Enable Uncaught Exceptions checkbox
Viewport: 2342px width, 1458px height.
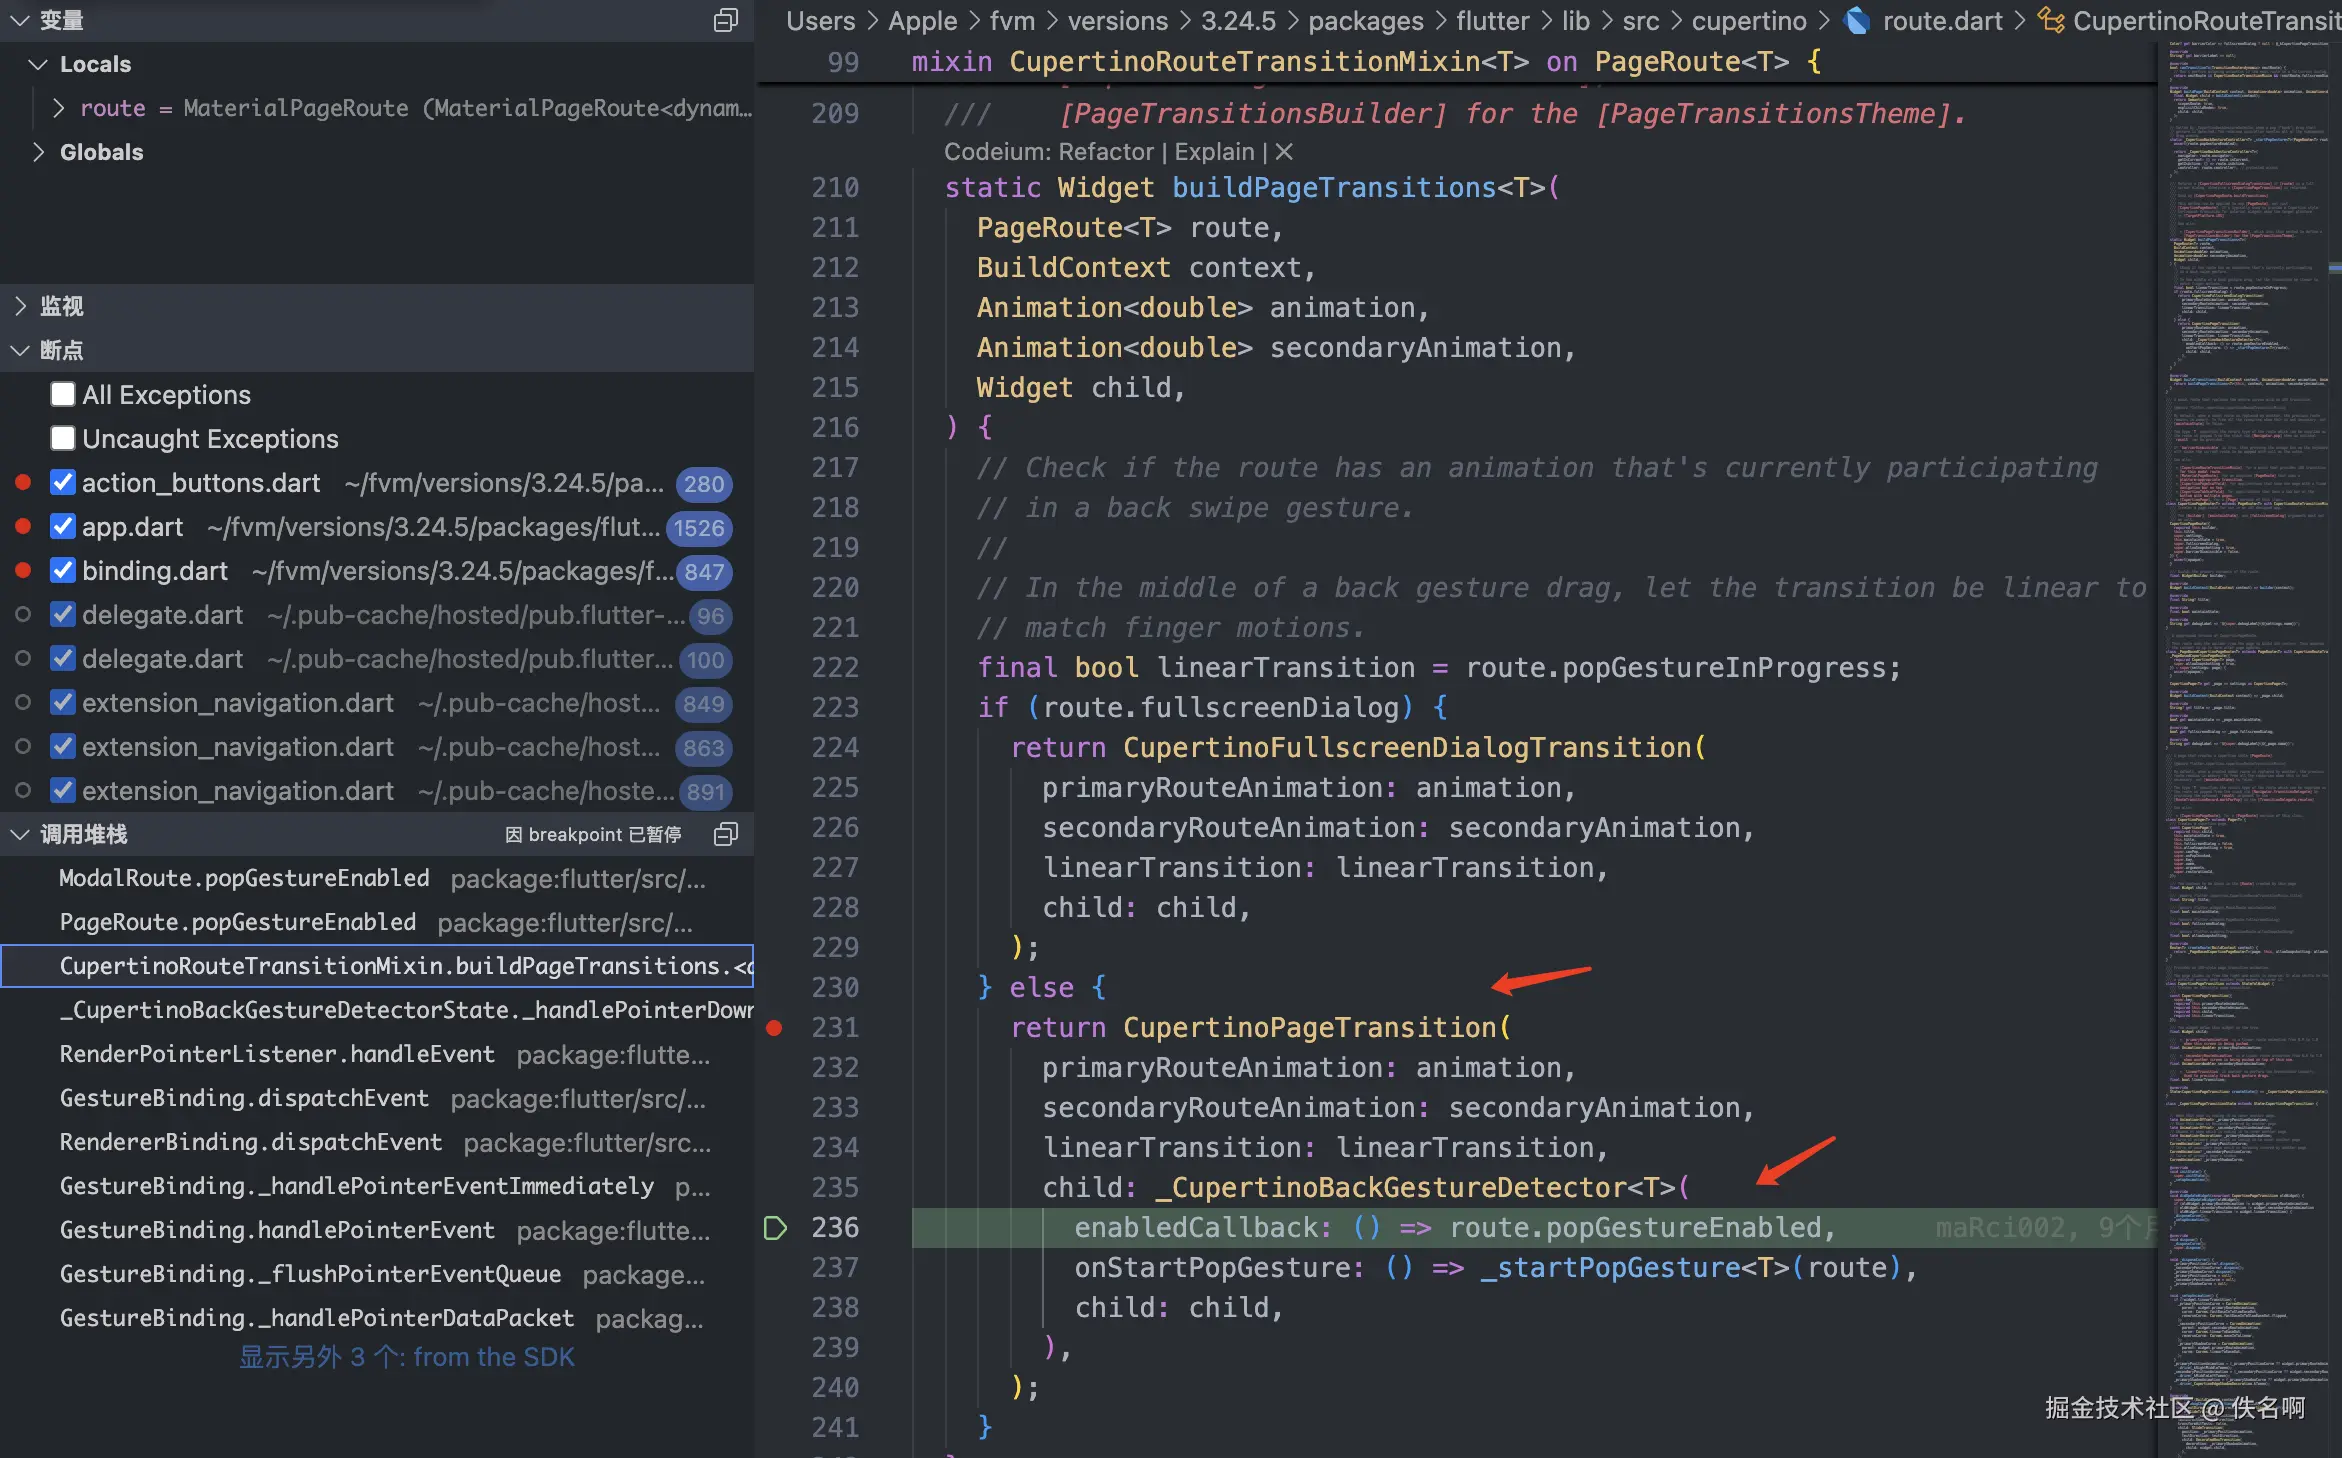coord(63,439)
